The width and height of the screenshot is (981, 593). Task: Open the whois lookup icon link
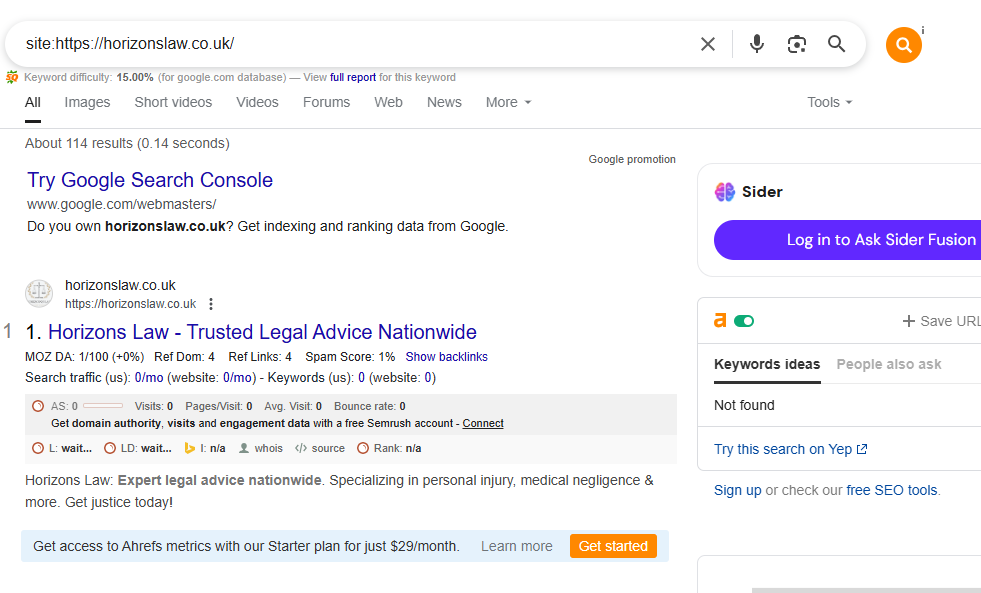pos(244,449)
